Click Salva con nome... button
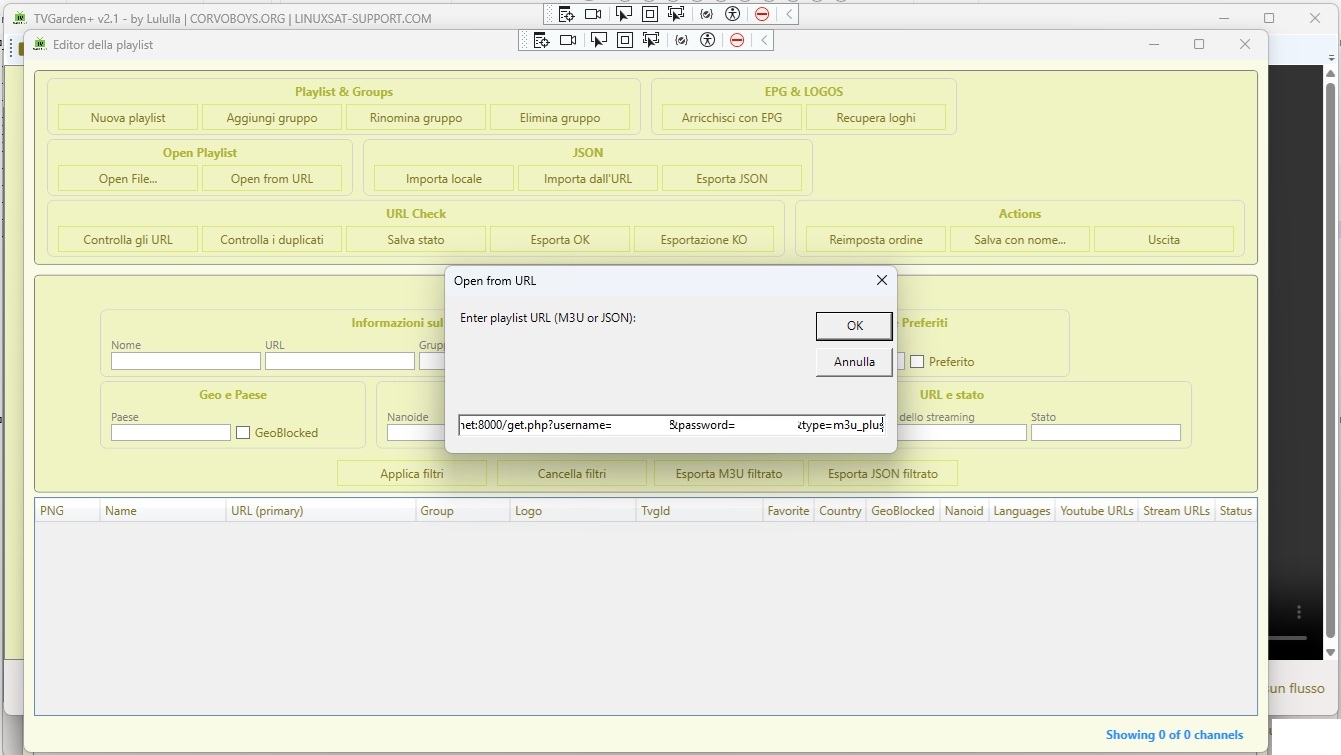Image resolution: width=1341 pixels, height=755 pixels. 1020,240
